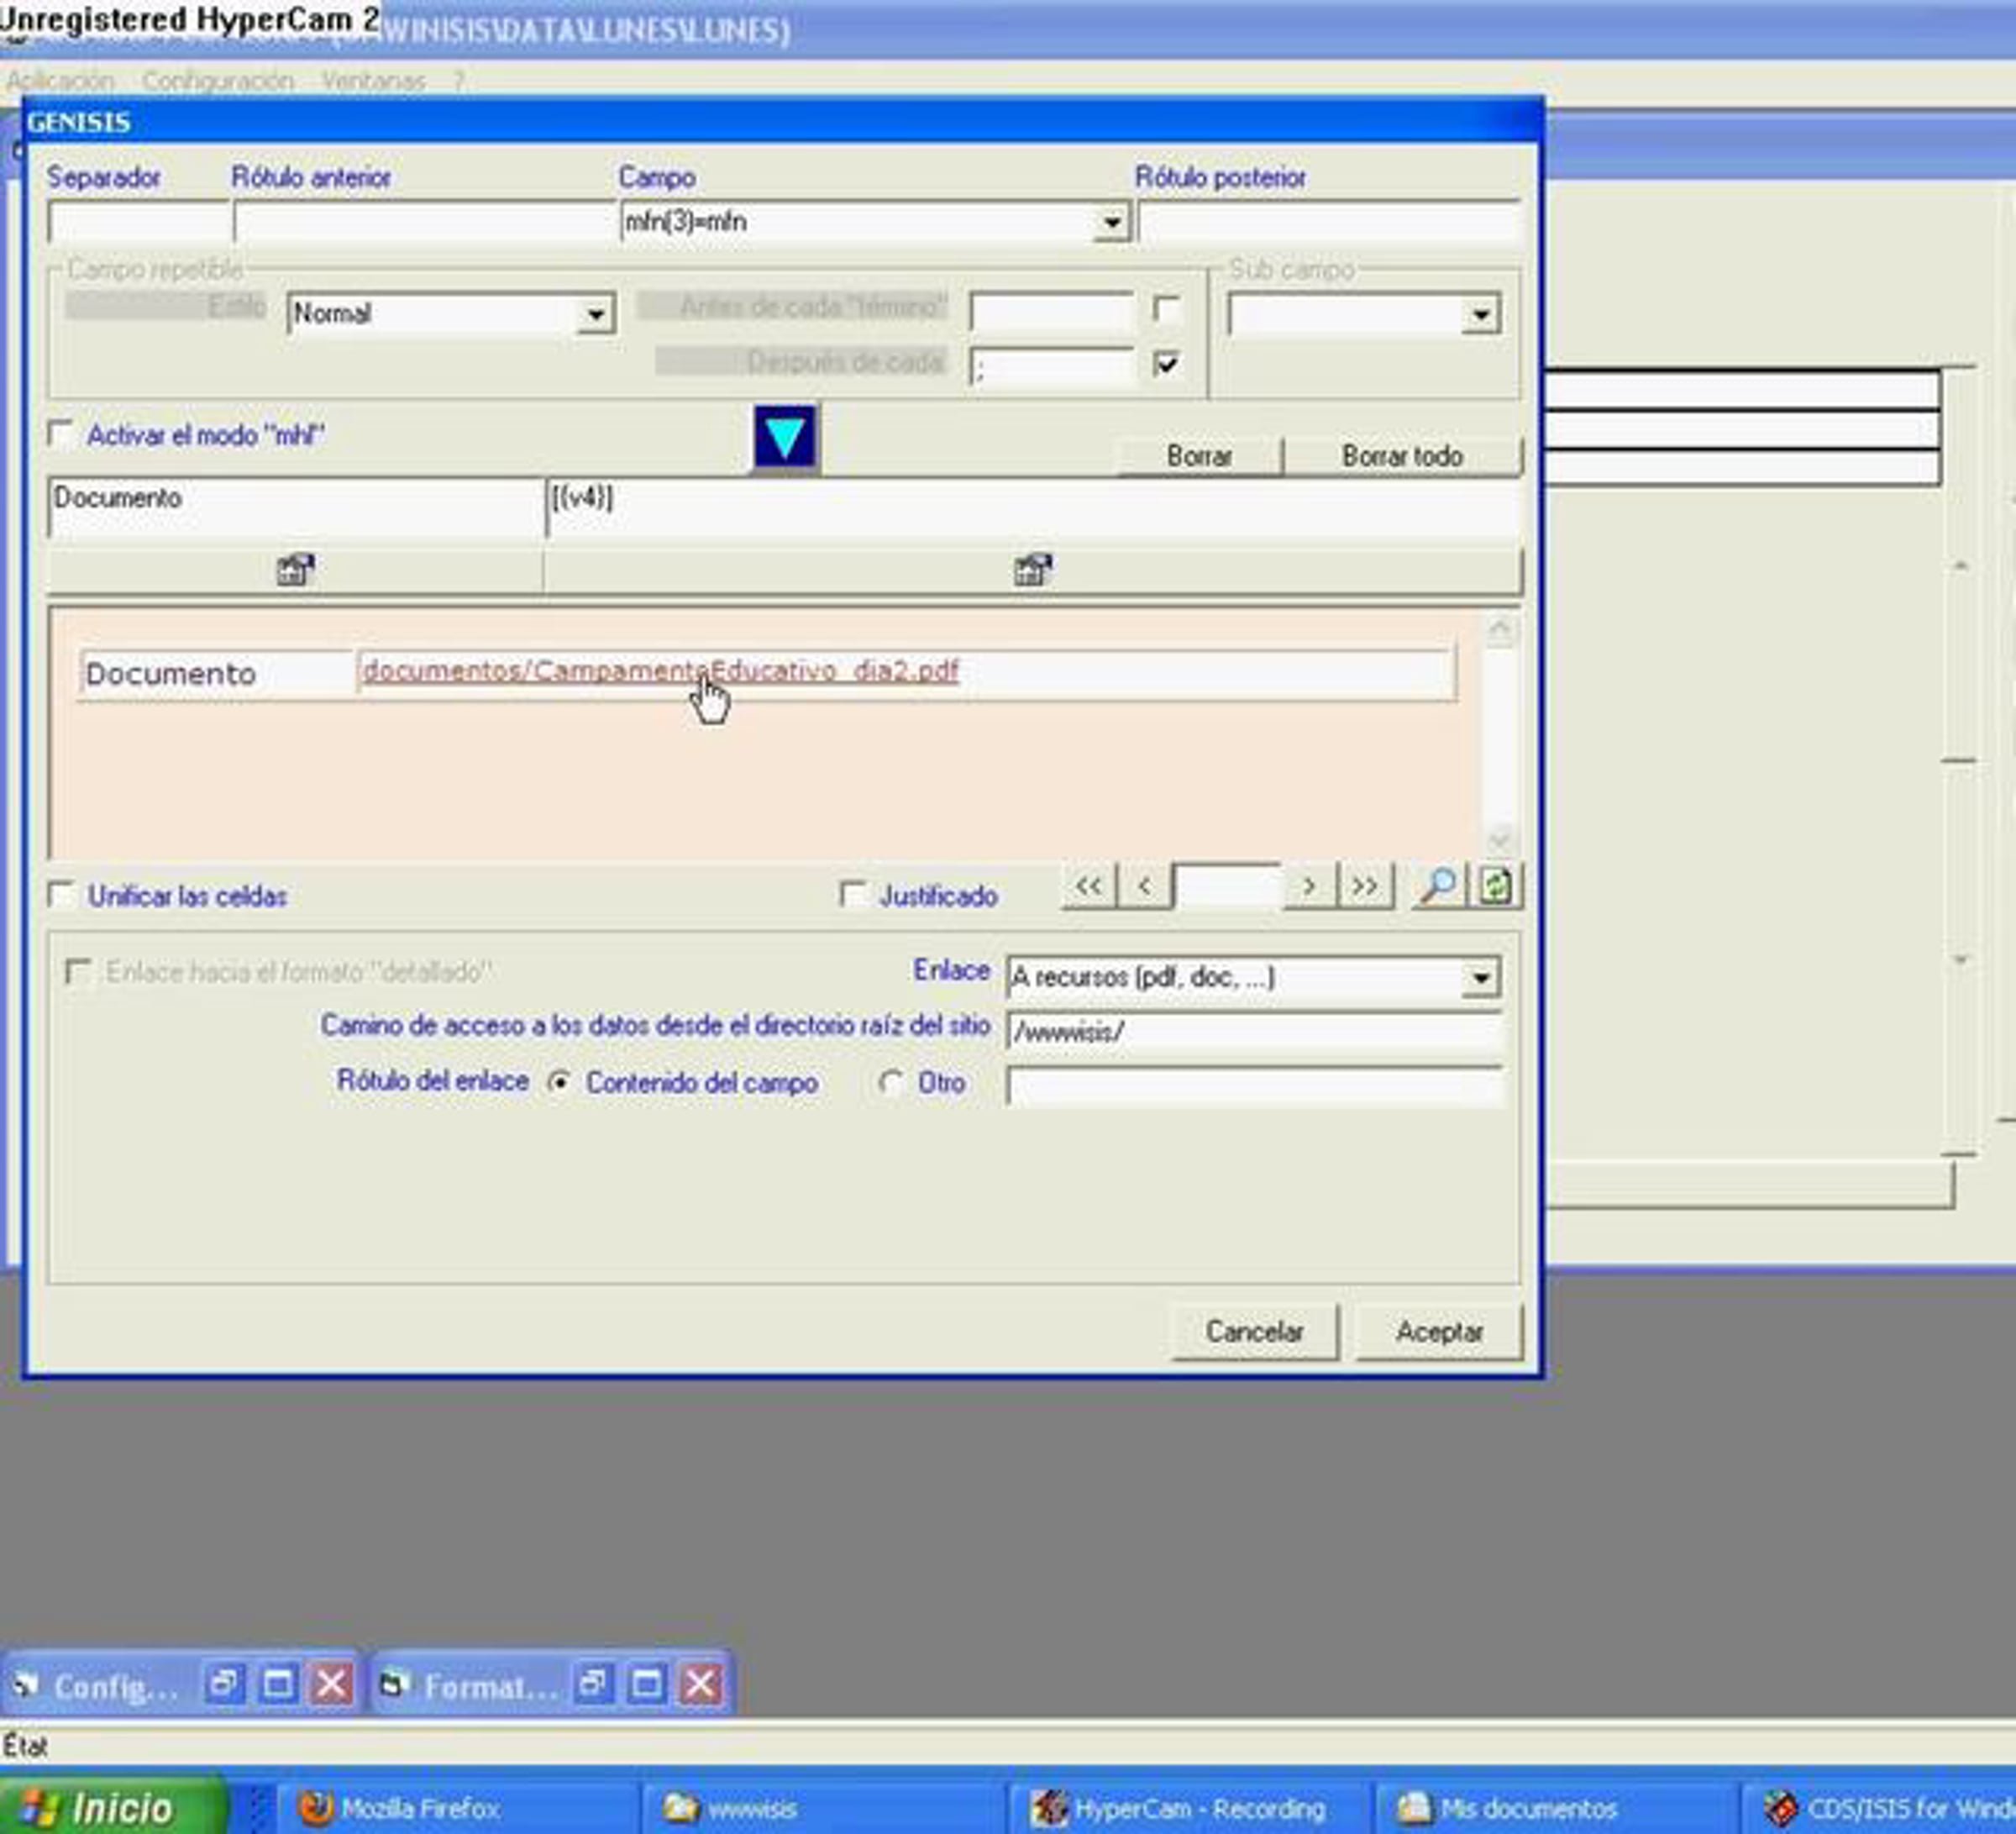Click the Aceptar button

pos(1439,1332)
